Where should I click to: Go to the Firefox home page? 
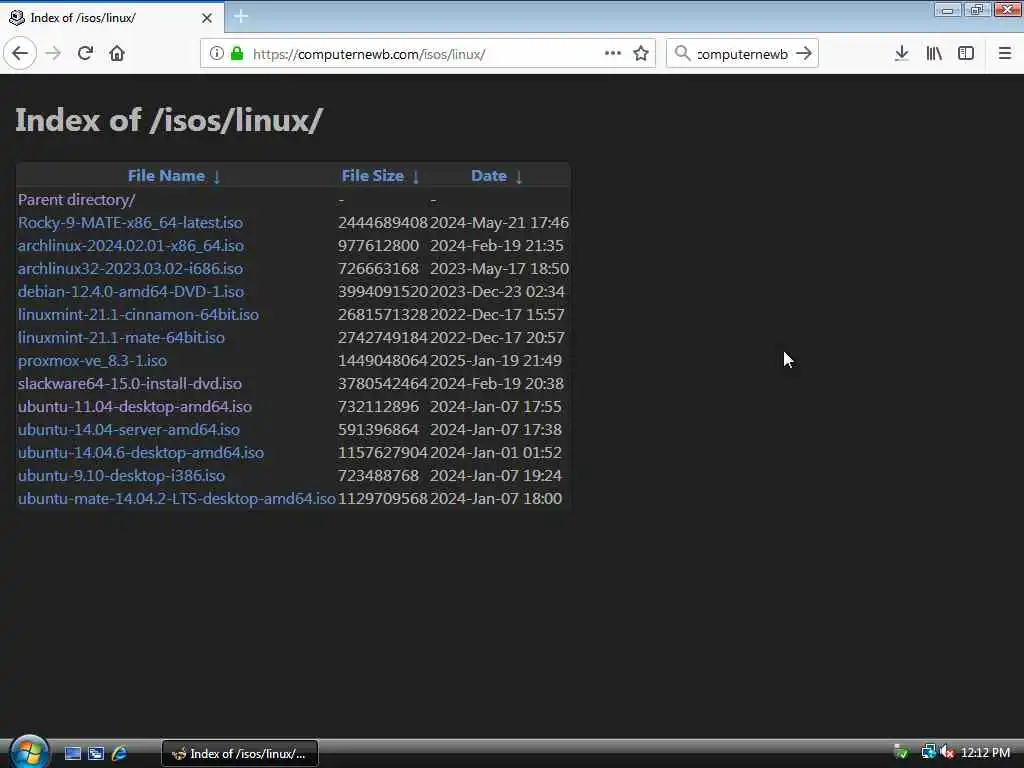(117, 54)
